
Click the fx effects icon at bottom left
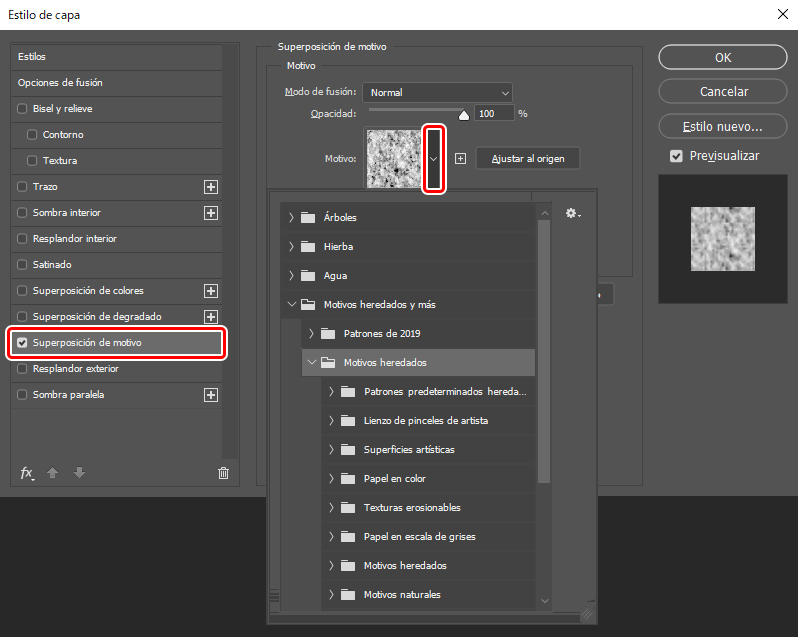[x=27, y=473]
